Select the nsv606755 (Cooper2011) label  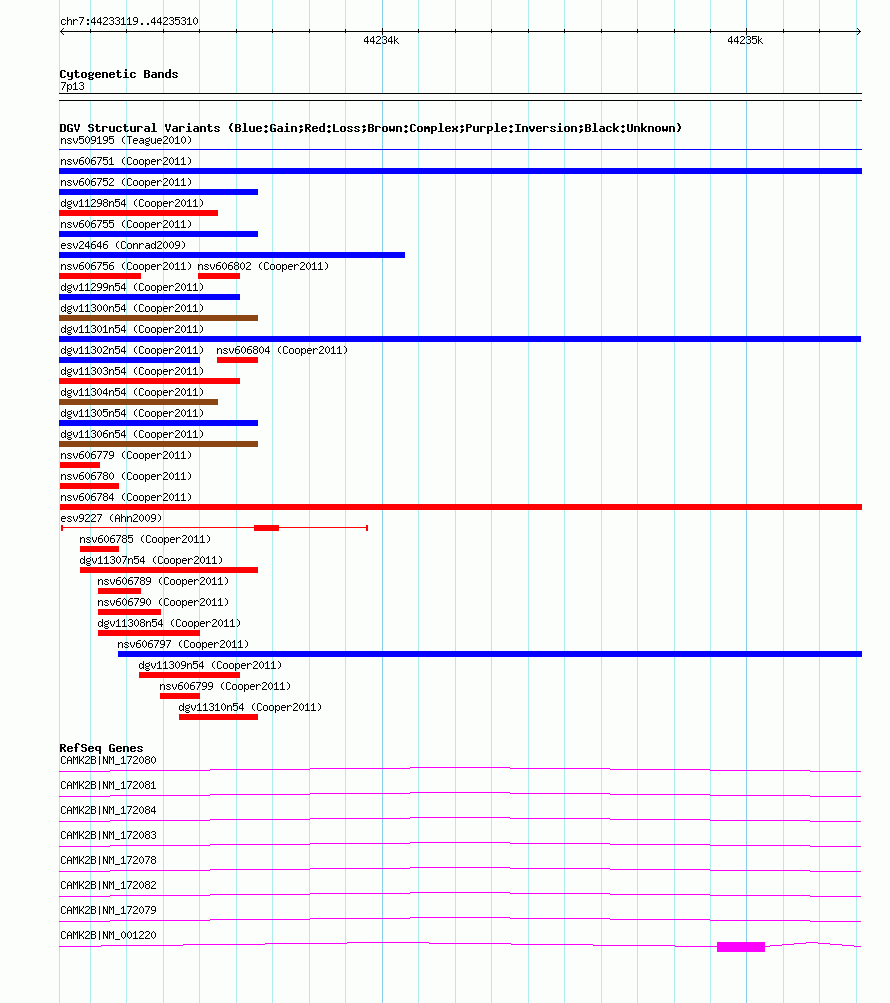126,225
